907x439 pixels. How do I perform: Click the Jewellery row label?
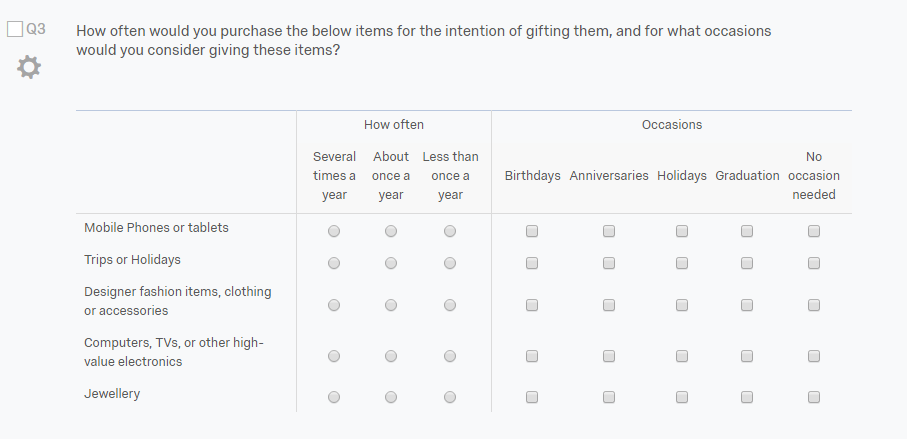coord(112,393)
